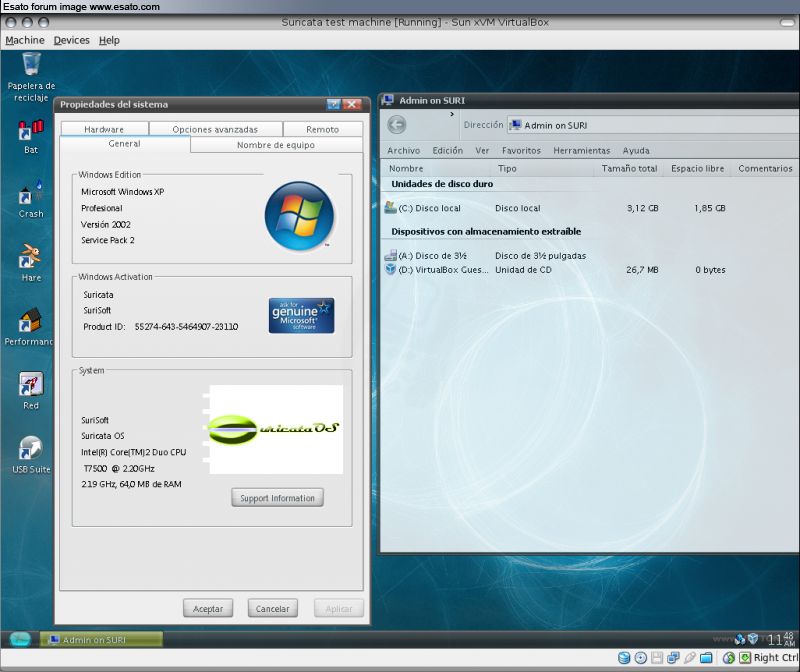Click the Cancelar button
This screenshot has width=800, height=672.
point(272,608)
